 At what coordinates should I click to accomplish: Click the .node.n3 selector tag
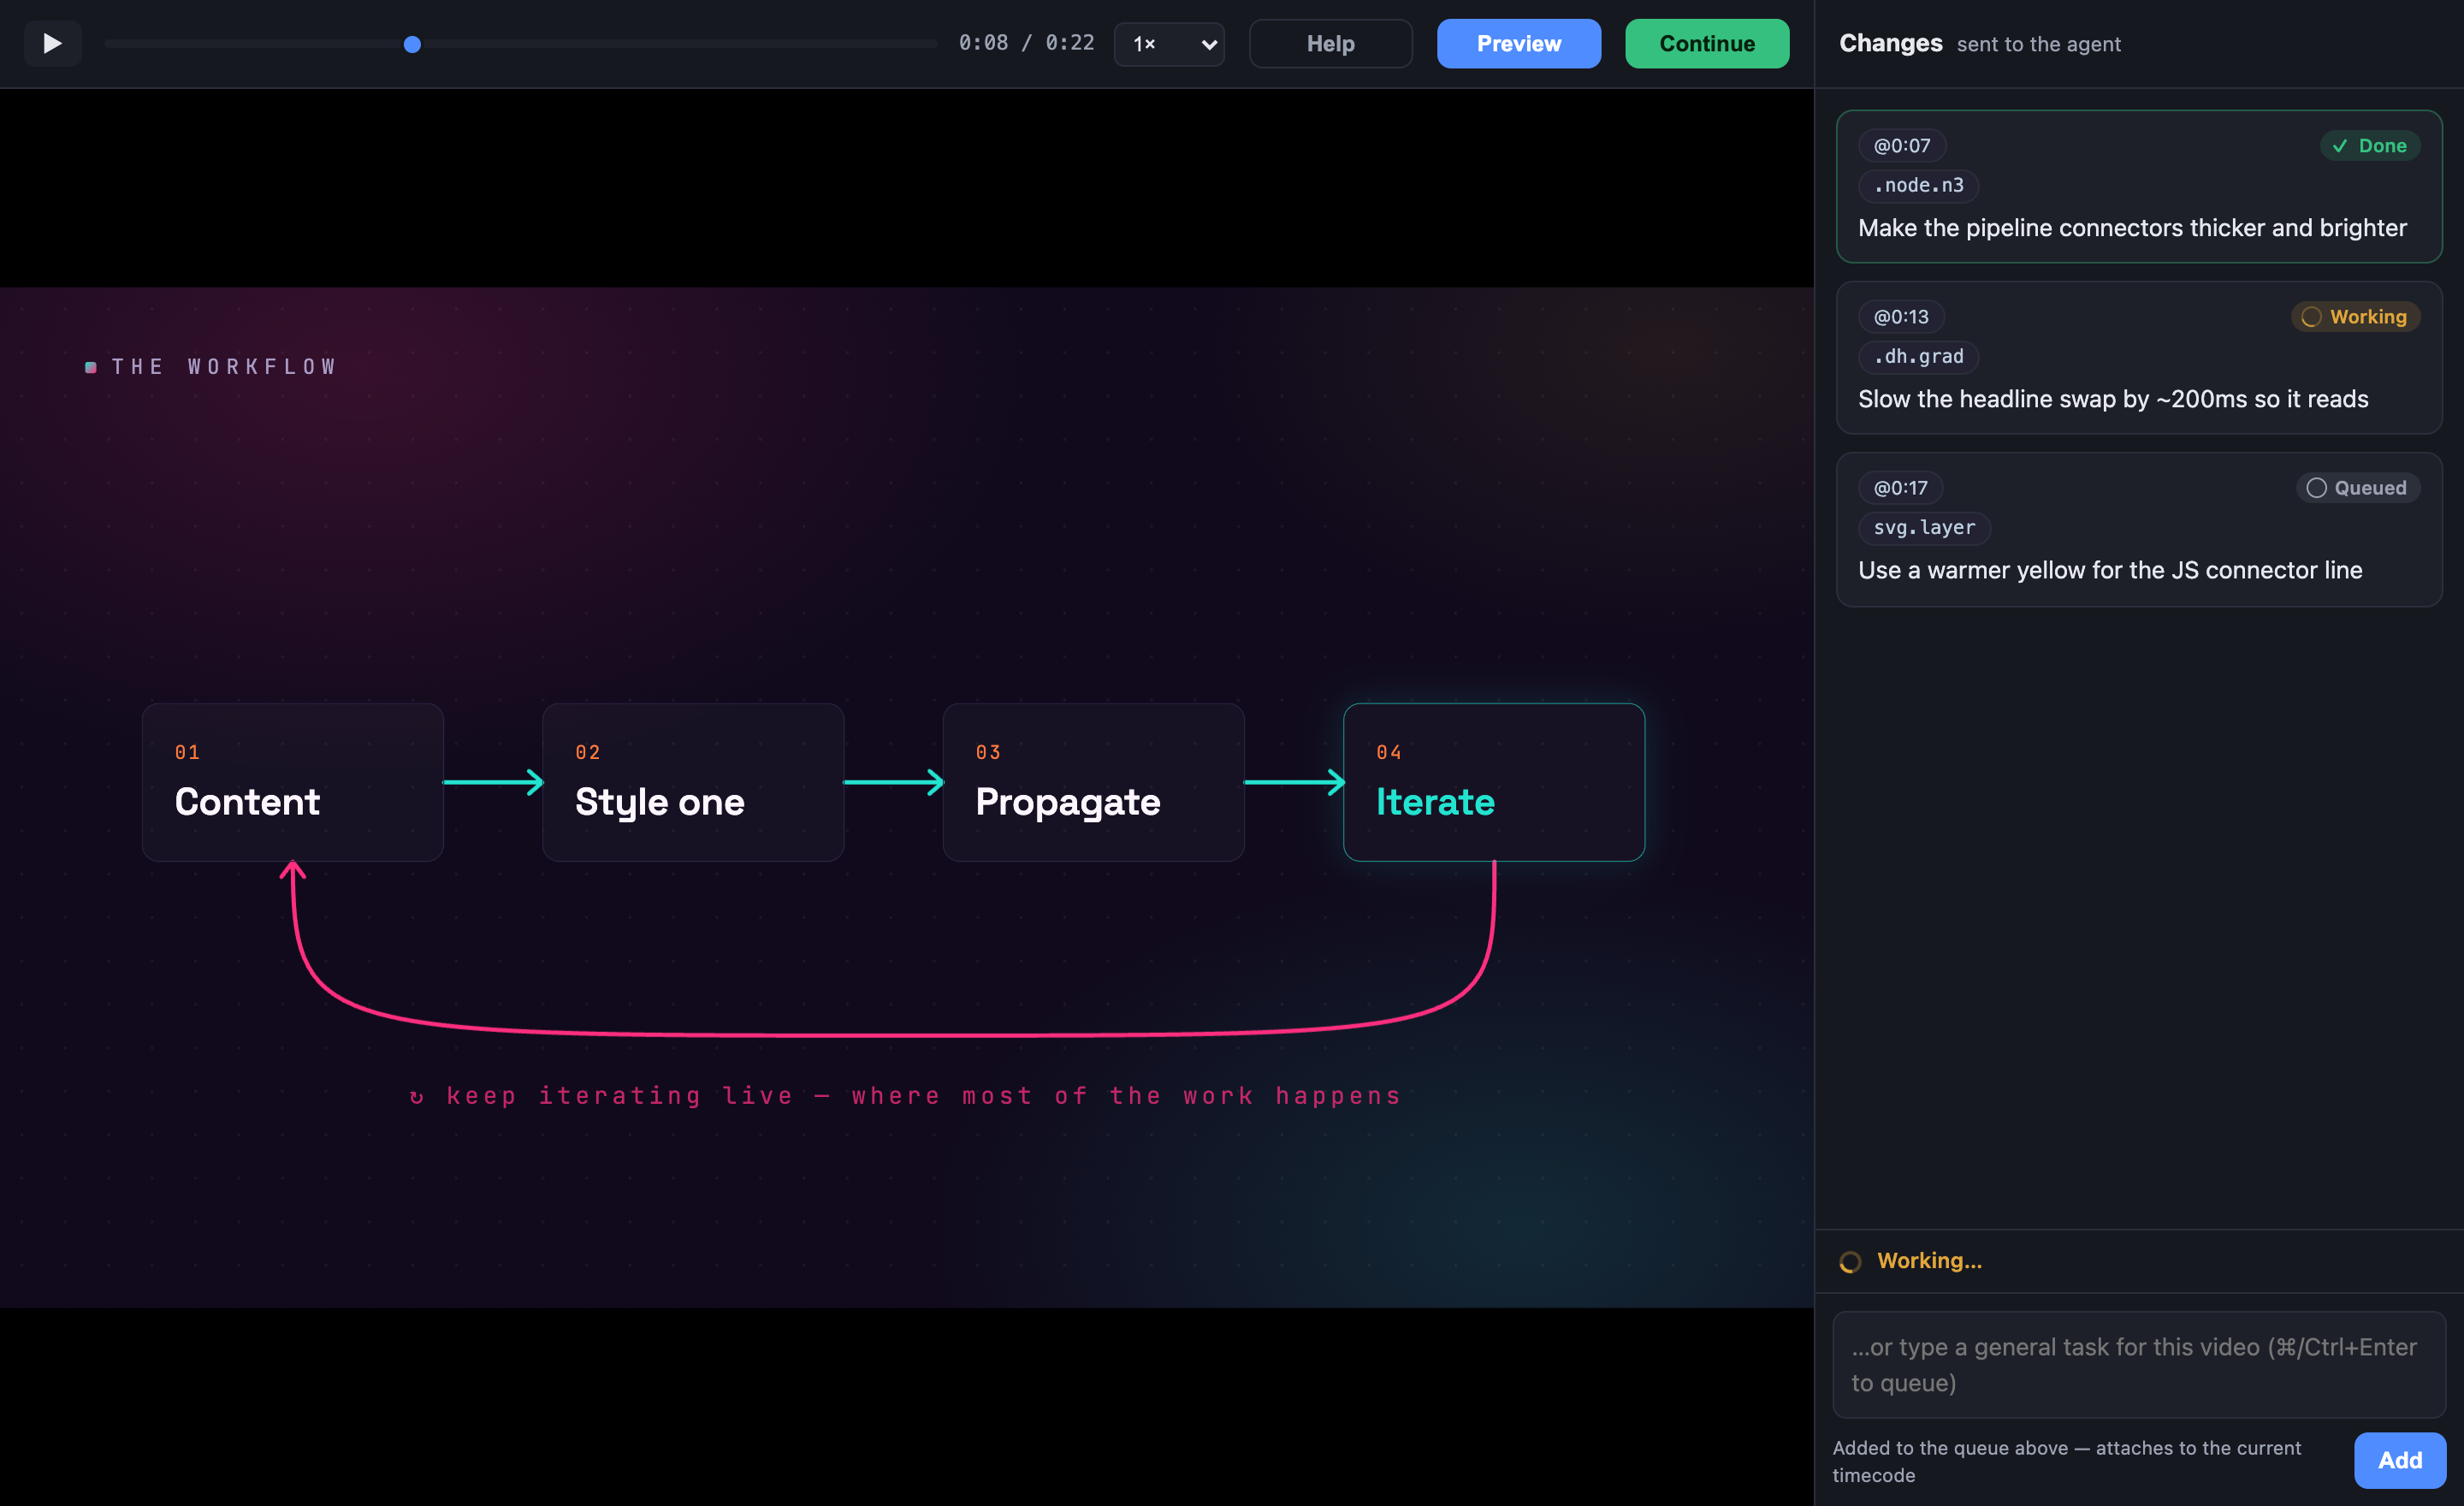tap(1918, 185)
